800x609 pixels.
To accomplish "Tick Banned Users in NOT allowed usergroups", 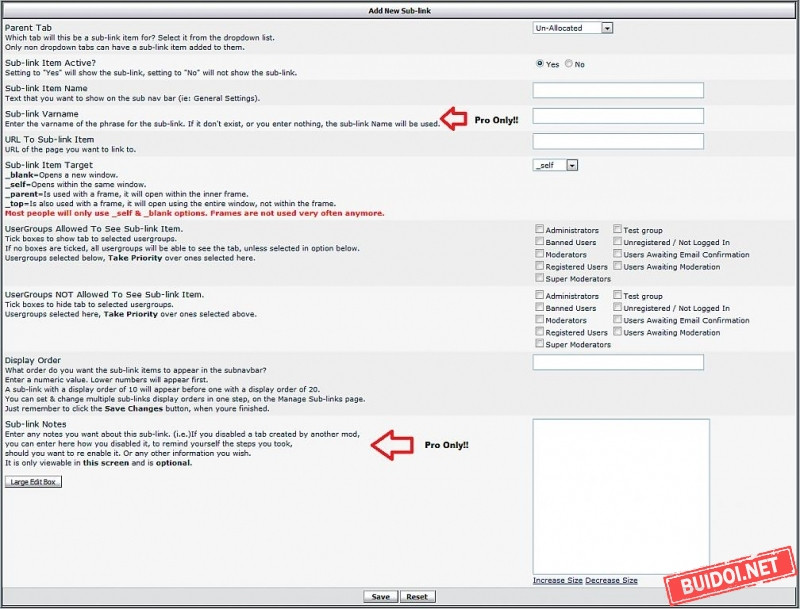I will tap(540, 309).
